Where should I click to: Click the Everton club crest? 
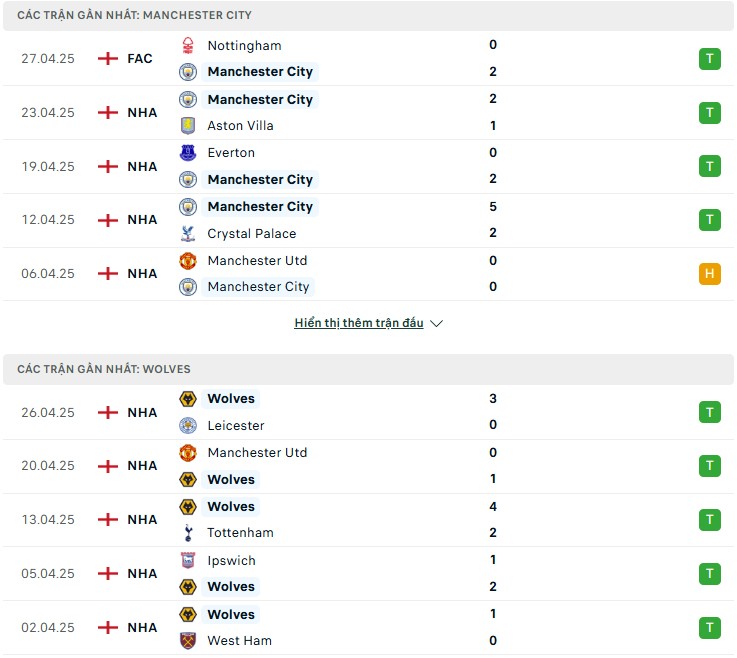[x=188, y=153]
